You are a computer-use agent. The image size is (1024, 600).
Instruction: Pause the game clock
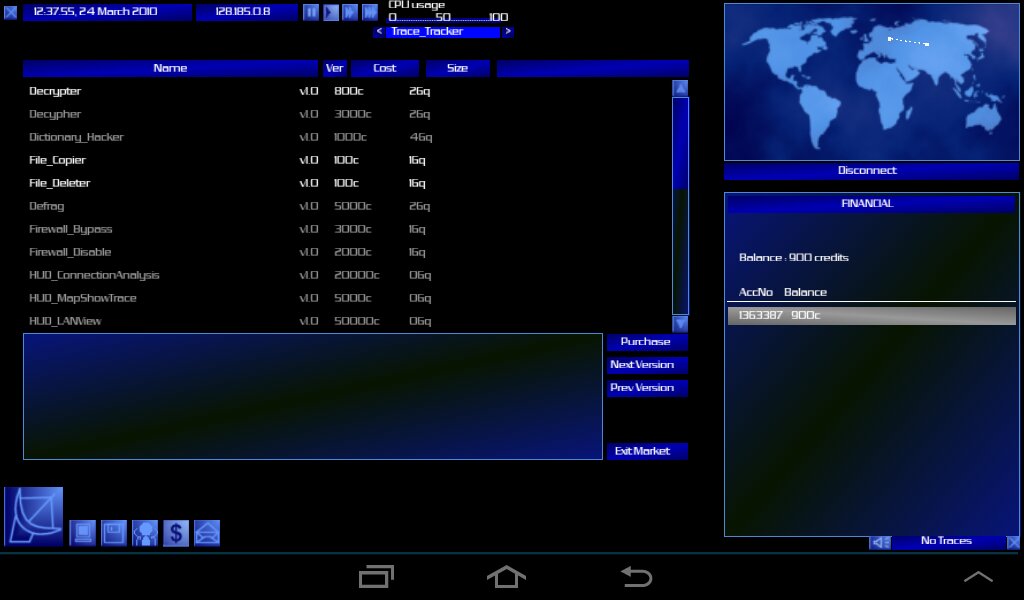point(311,12)
